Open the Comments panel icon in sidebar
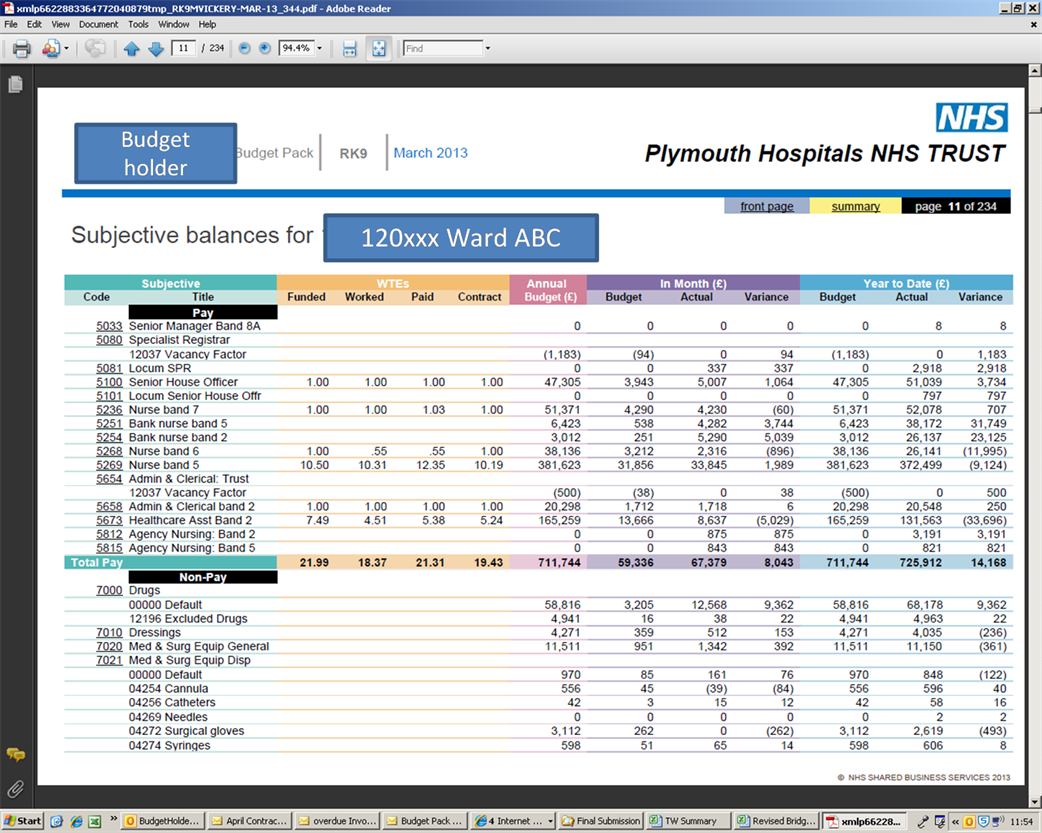Image resolution: width=1042 pixels, height=833 pixels. 15,755
